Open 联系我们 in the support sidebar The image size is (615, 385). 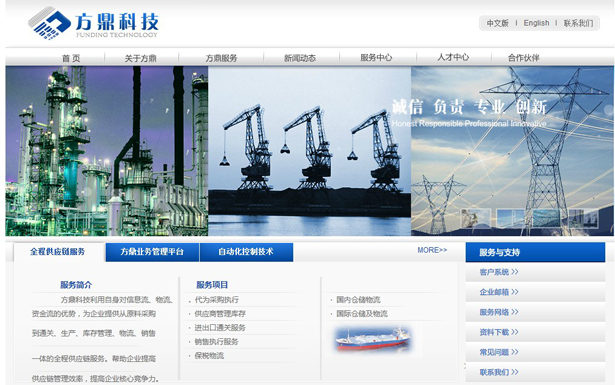(499, 372)
